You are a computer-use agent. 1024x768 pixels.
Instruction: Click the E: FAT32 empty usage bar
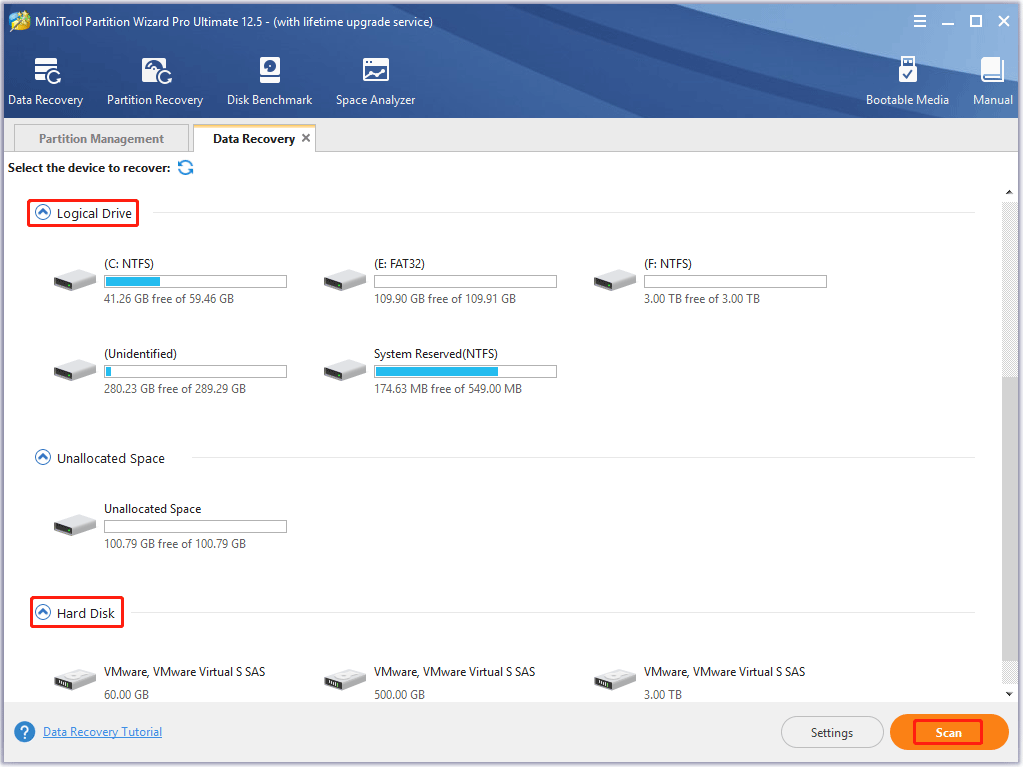[x=465, y=281]
